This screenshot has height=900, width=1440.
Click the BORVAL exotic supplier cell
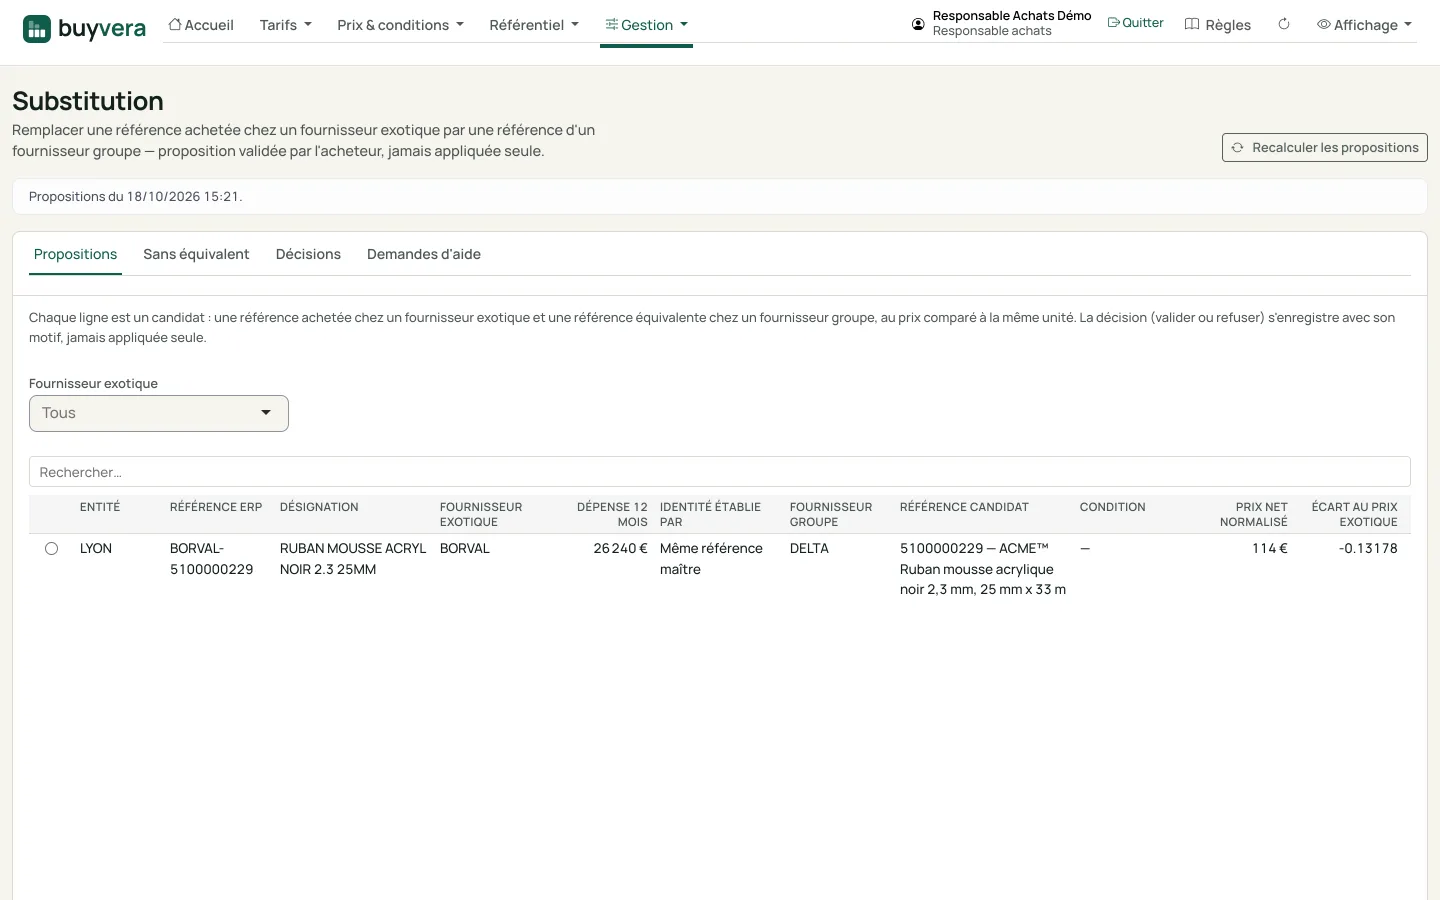tap(465, 549)
